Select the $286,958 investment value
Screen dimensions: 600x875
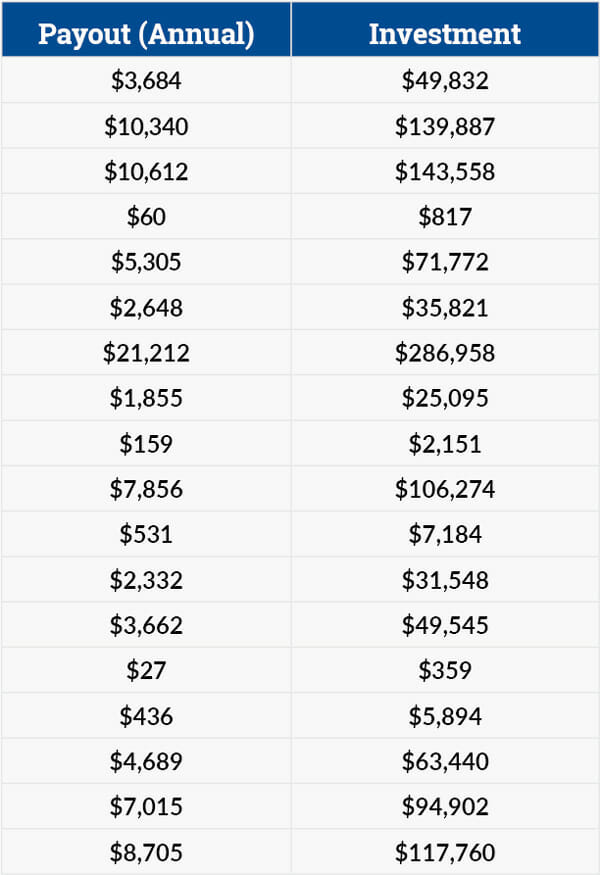point(445,353)
